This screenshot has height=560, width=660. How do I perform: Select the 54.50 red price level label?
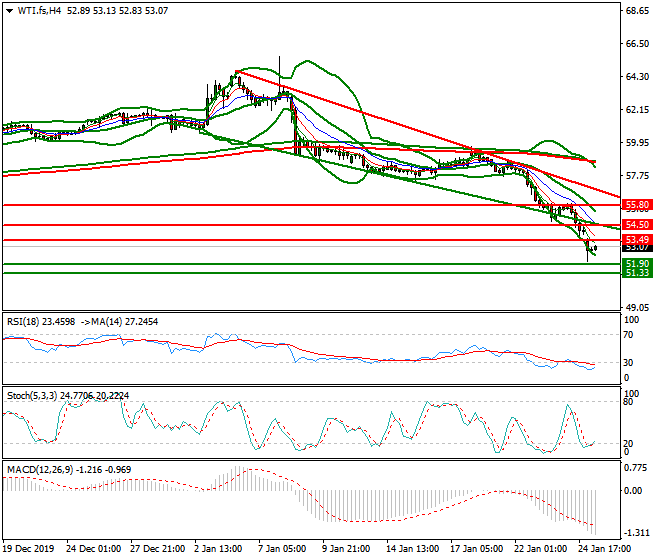pyautogui.click(x=637, y=225)
